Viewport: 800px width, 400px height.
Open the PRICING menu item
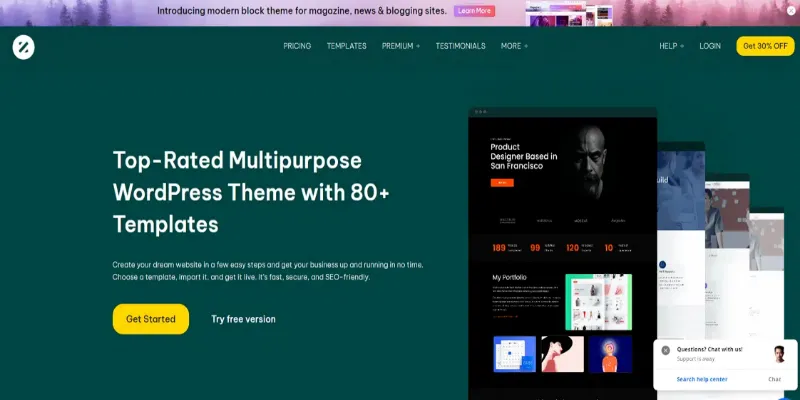pos(297,46)
